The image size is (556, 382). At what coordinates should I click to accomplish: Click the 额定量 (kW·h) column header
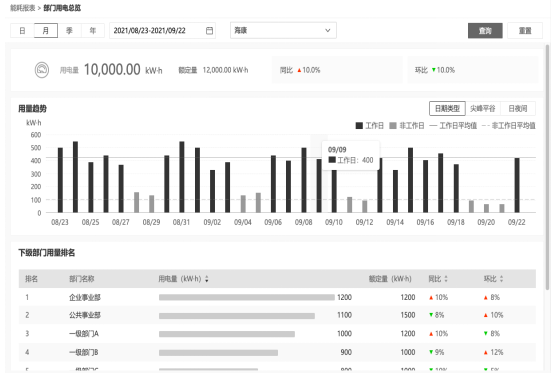(x=390, y=279)
